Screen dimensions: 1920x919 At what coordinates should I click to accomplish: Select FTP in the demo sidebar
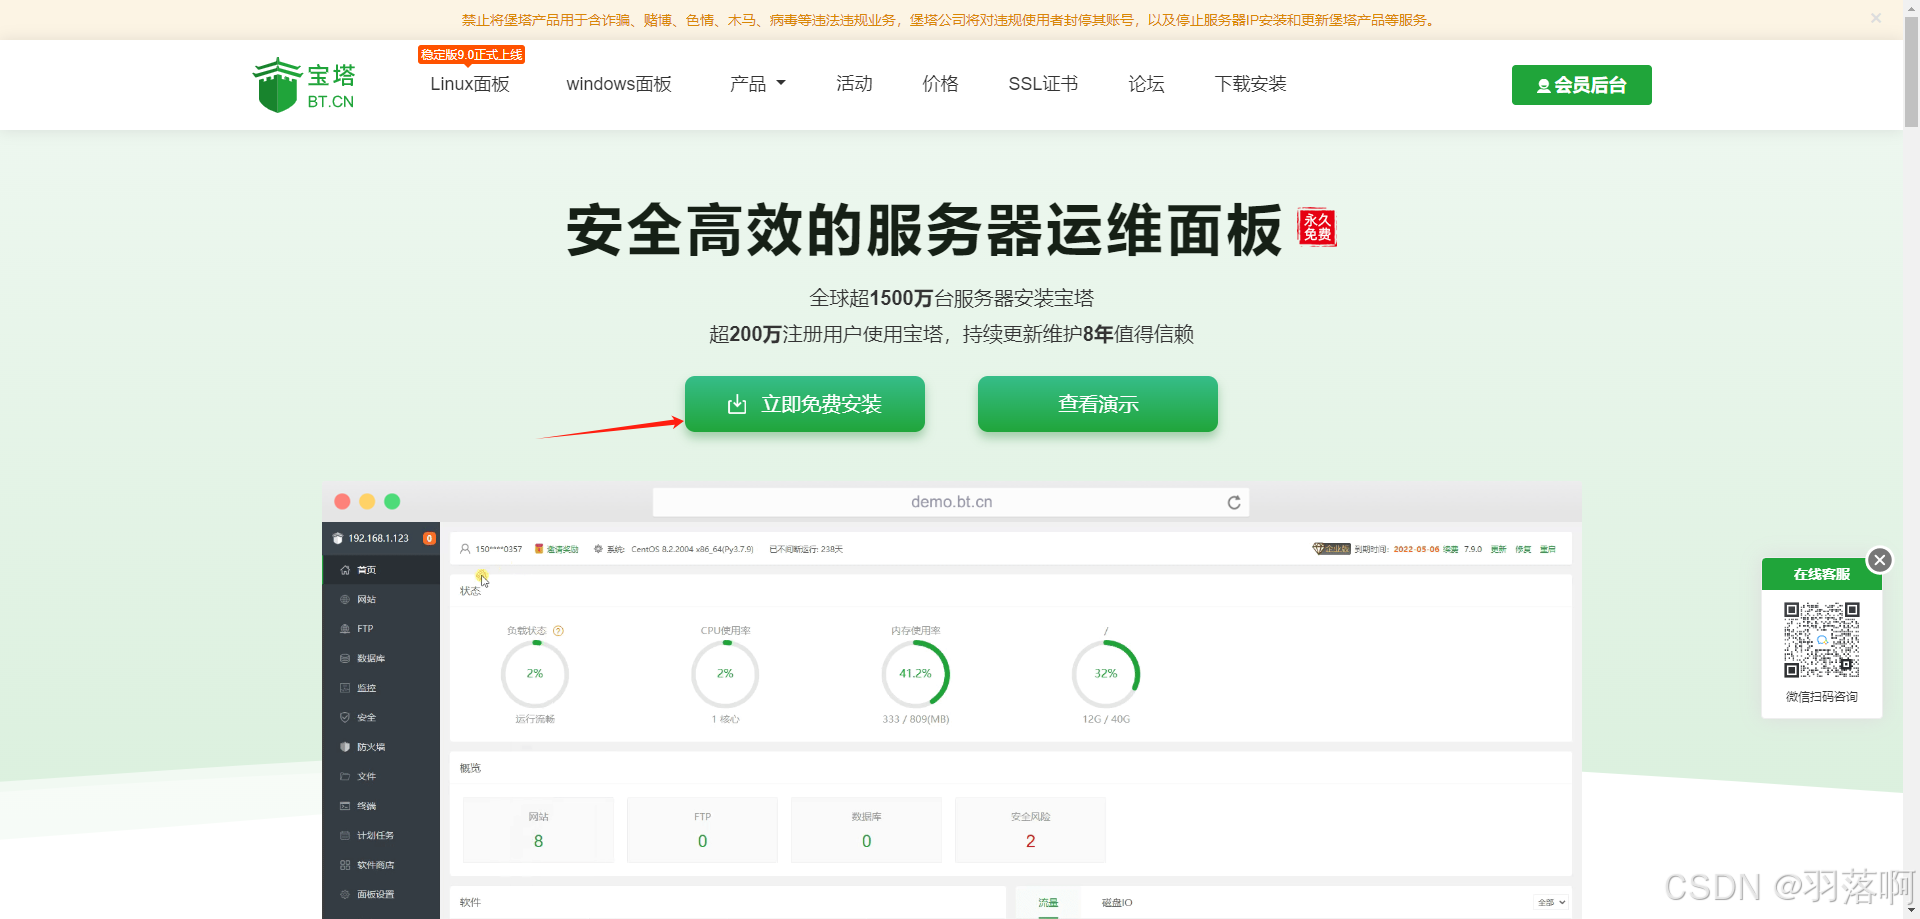381,629
